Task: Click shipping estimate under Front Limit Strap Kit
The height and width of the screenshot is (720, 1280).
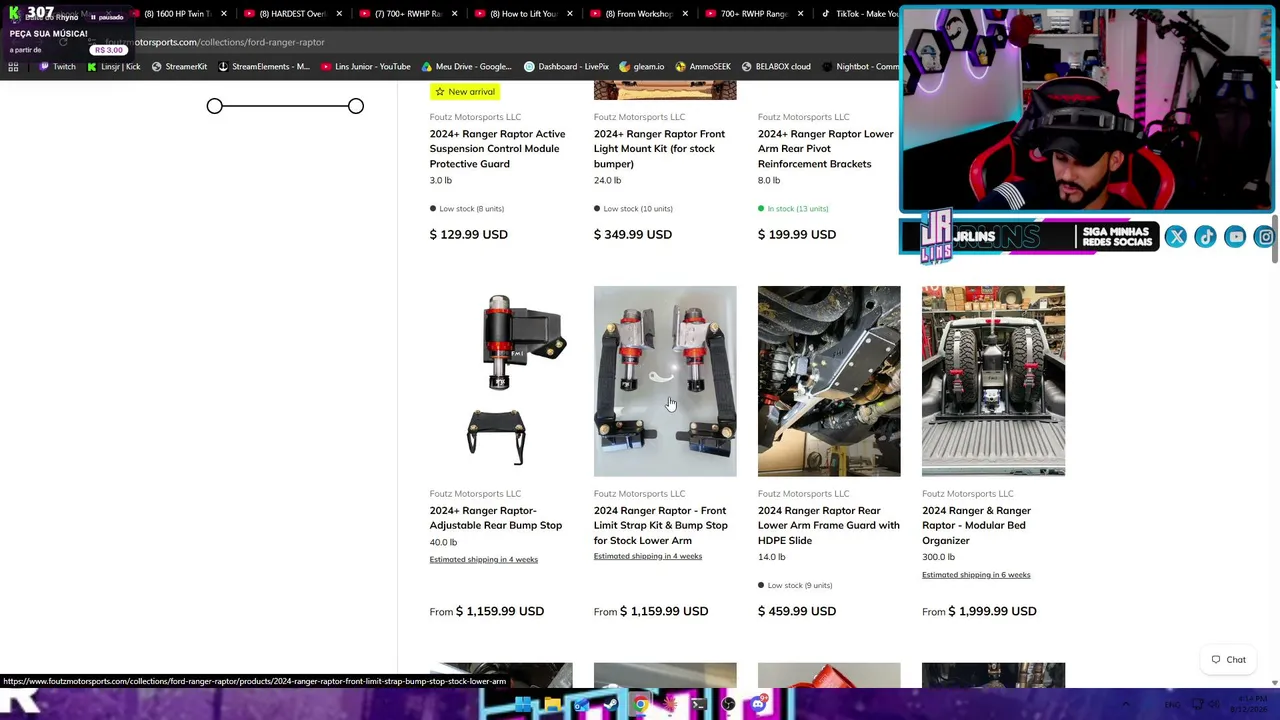Action: coord(648,556)
